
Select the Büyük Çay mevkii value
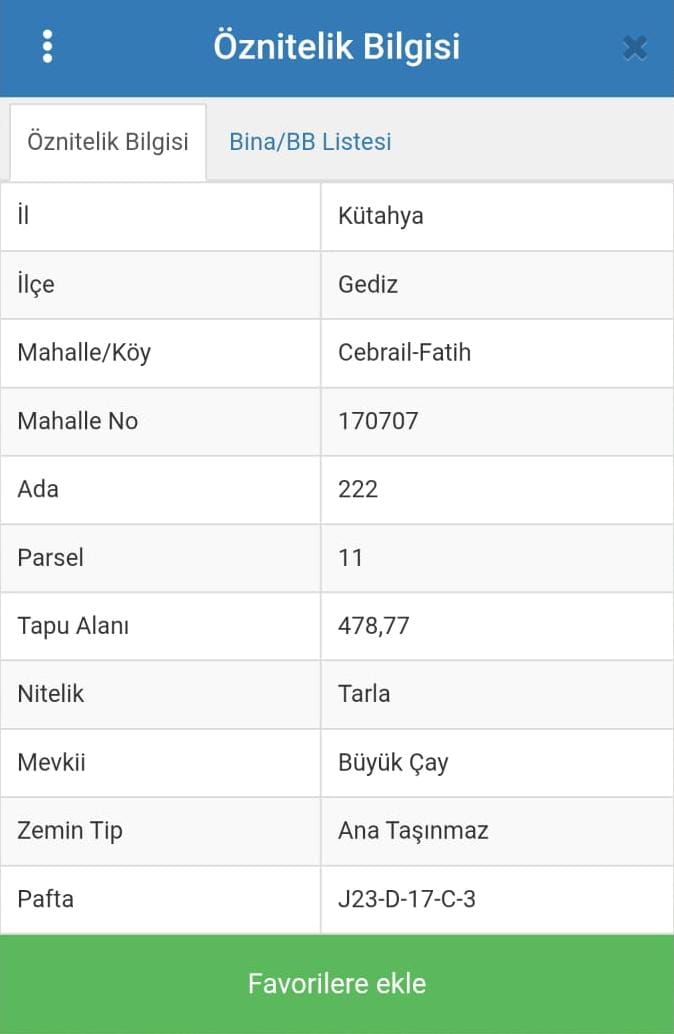(x=393, y=763)
